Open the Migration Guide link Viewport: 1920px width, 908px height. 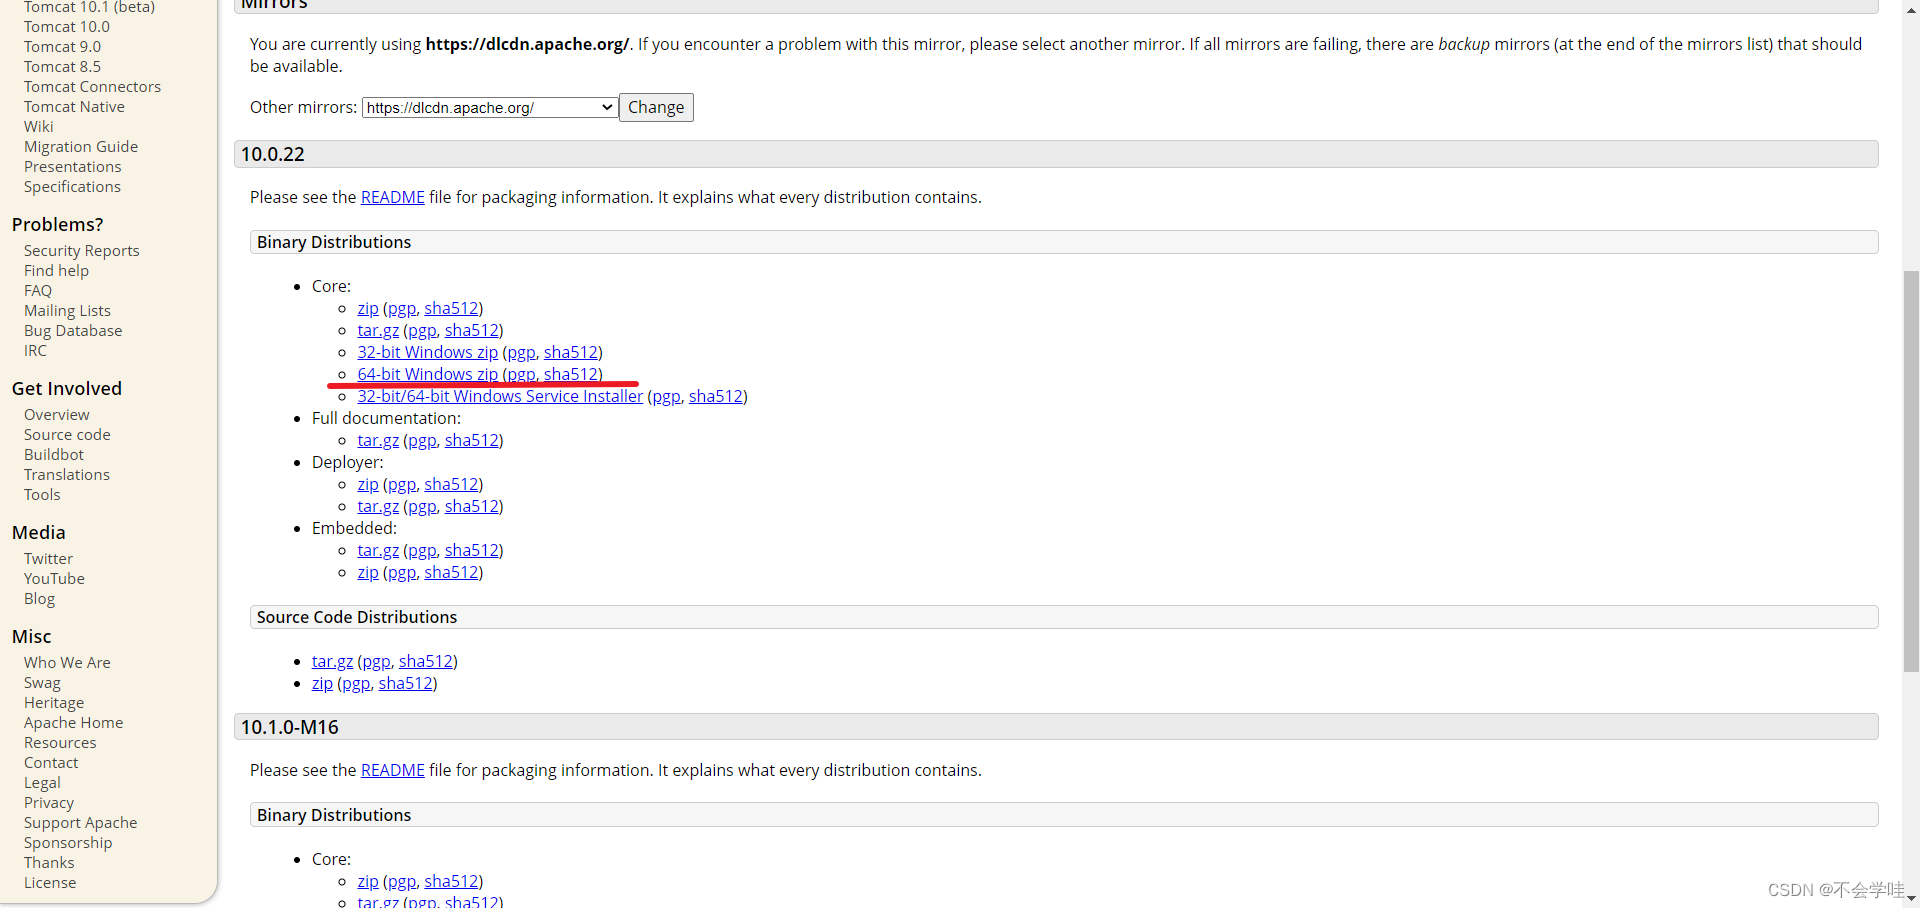(x=81, y=147)
